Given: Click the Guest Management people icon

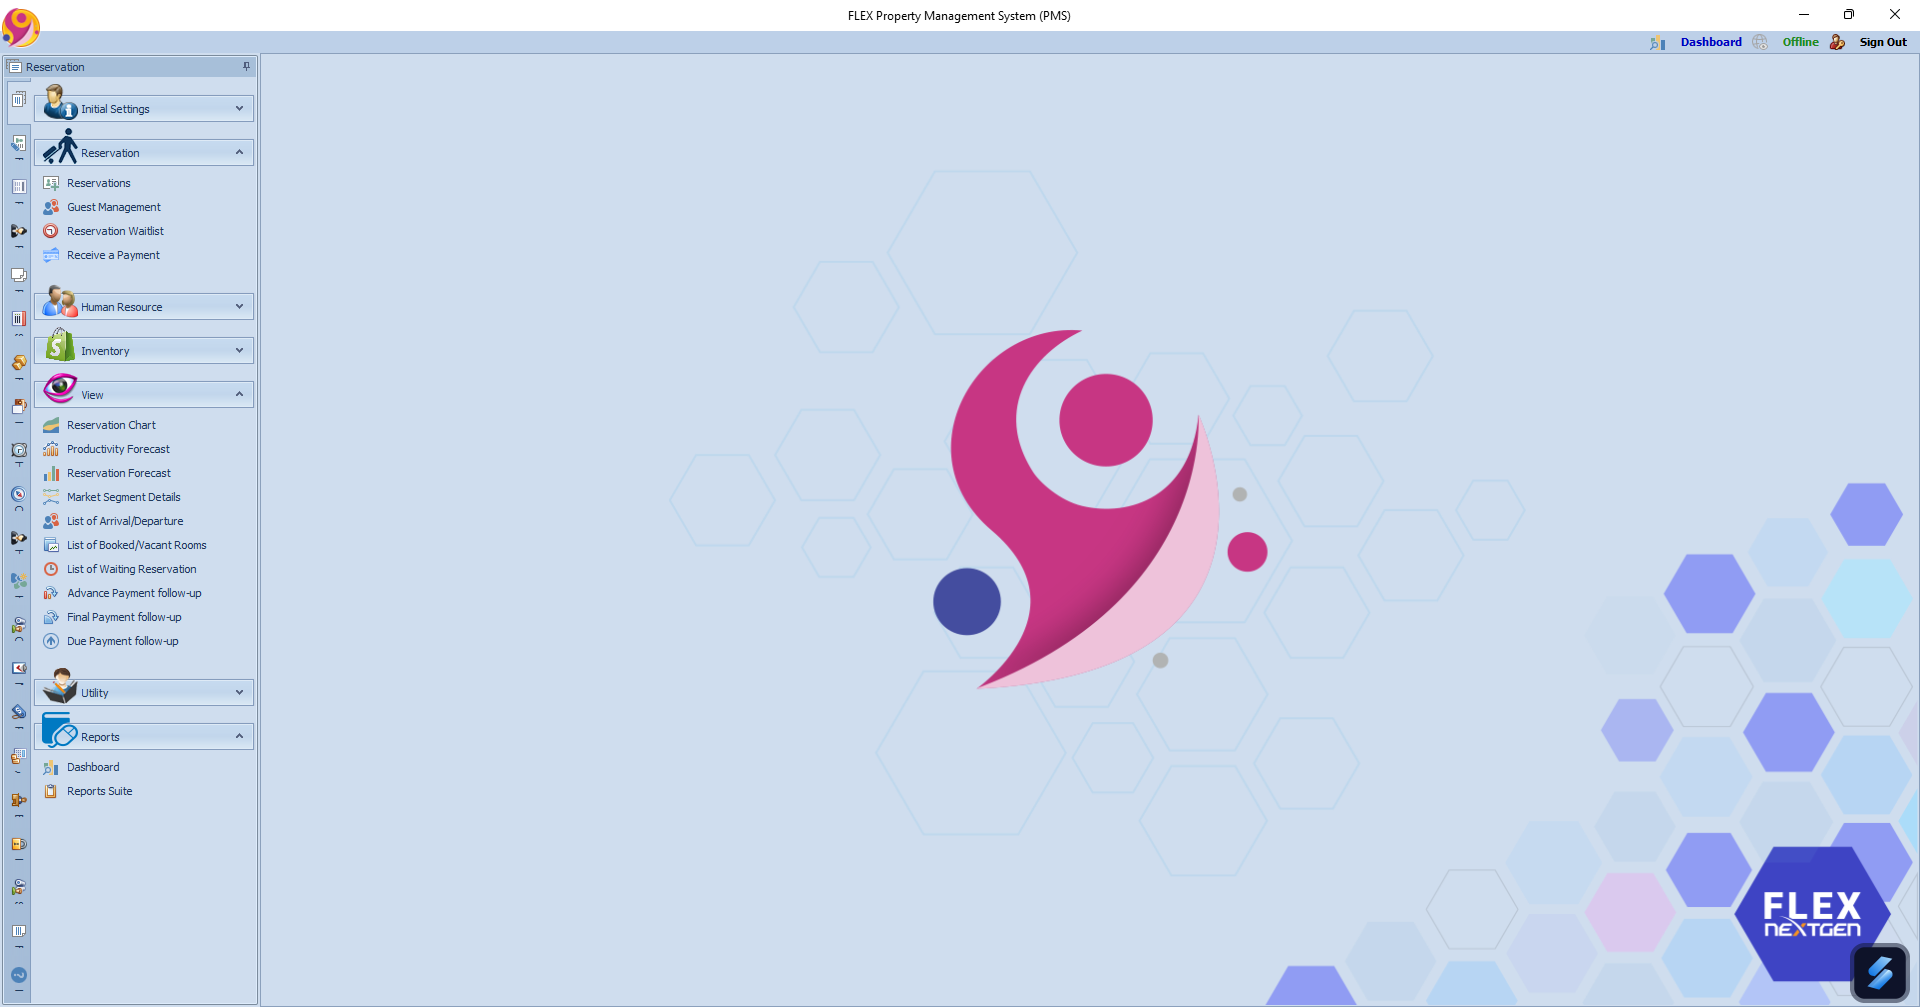Looking at the screenshot, I should tap(51, 207).
